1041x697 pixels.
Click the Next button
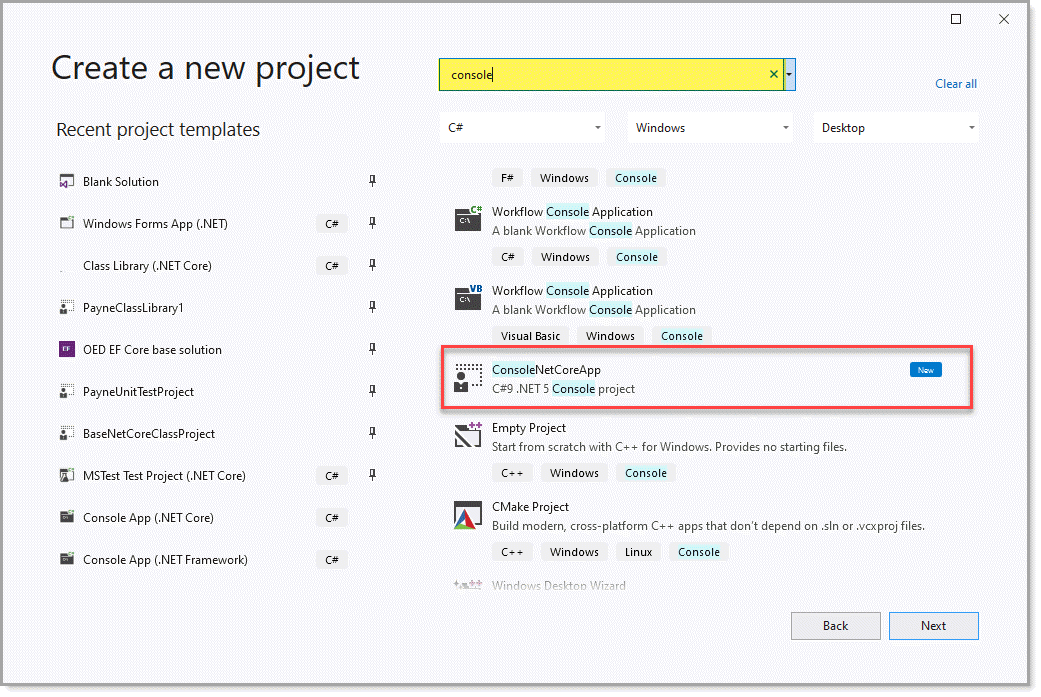click(933, 625)
